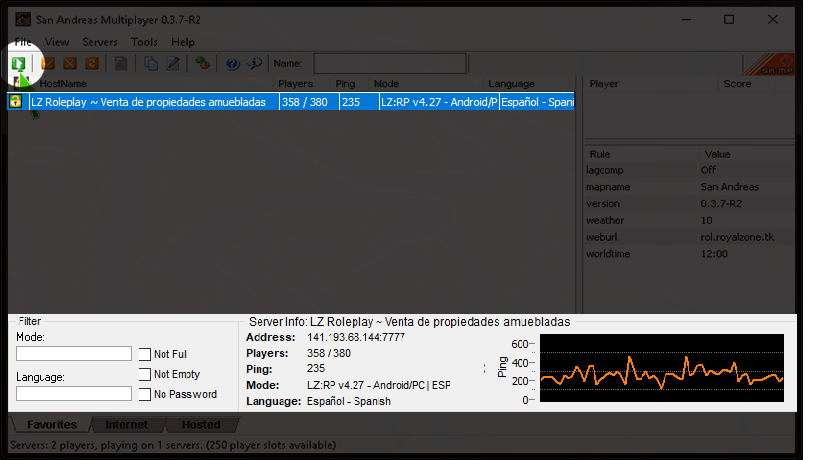Select the version rule row

(689, 204)
